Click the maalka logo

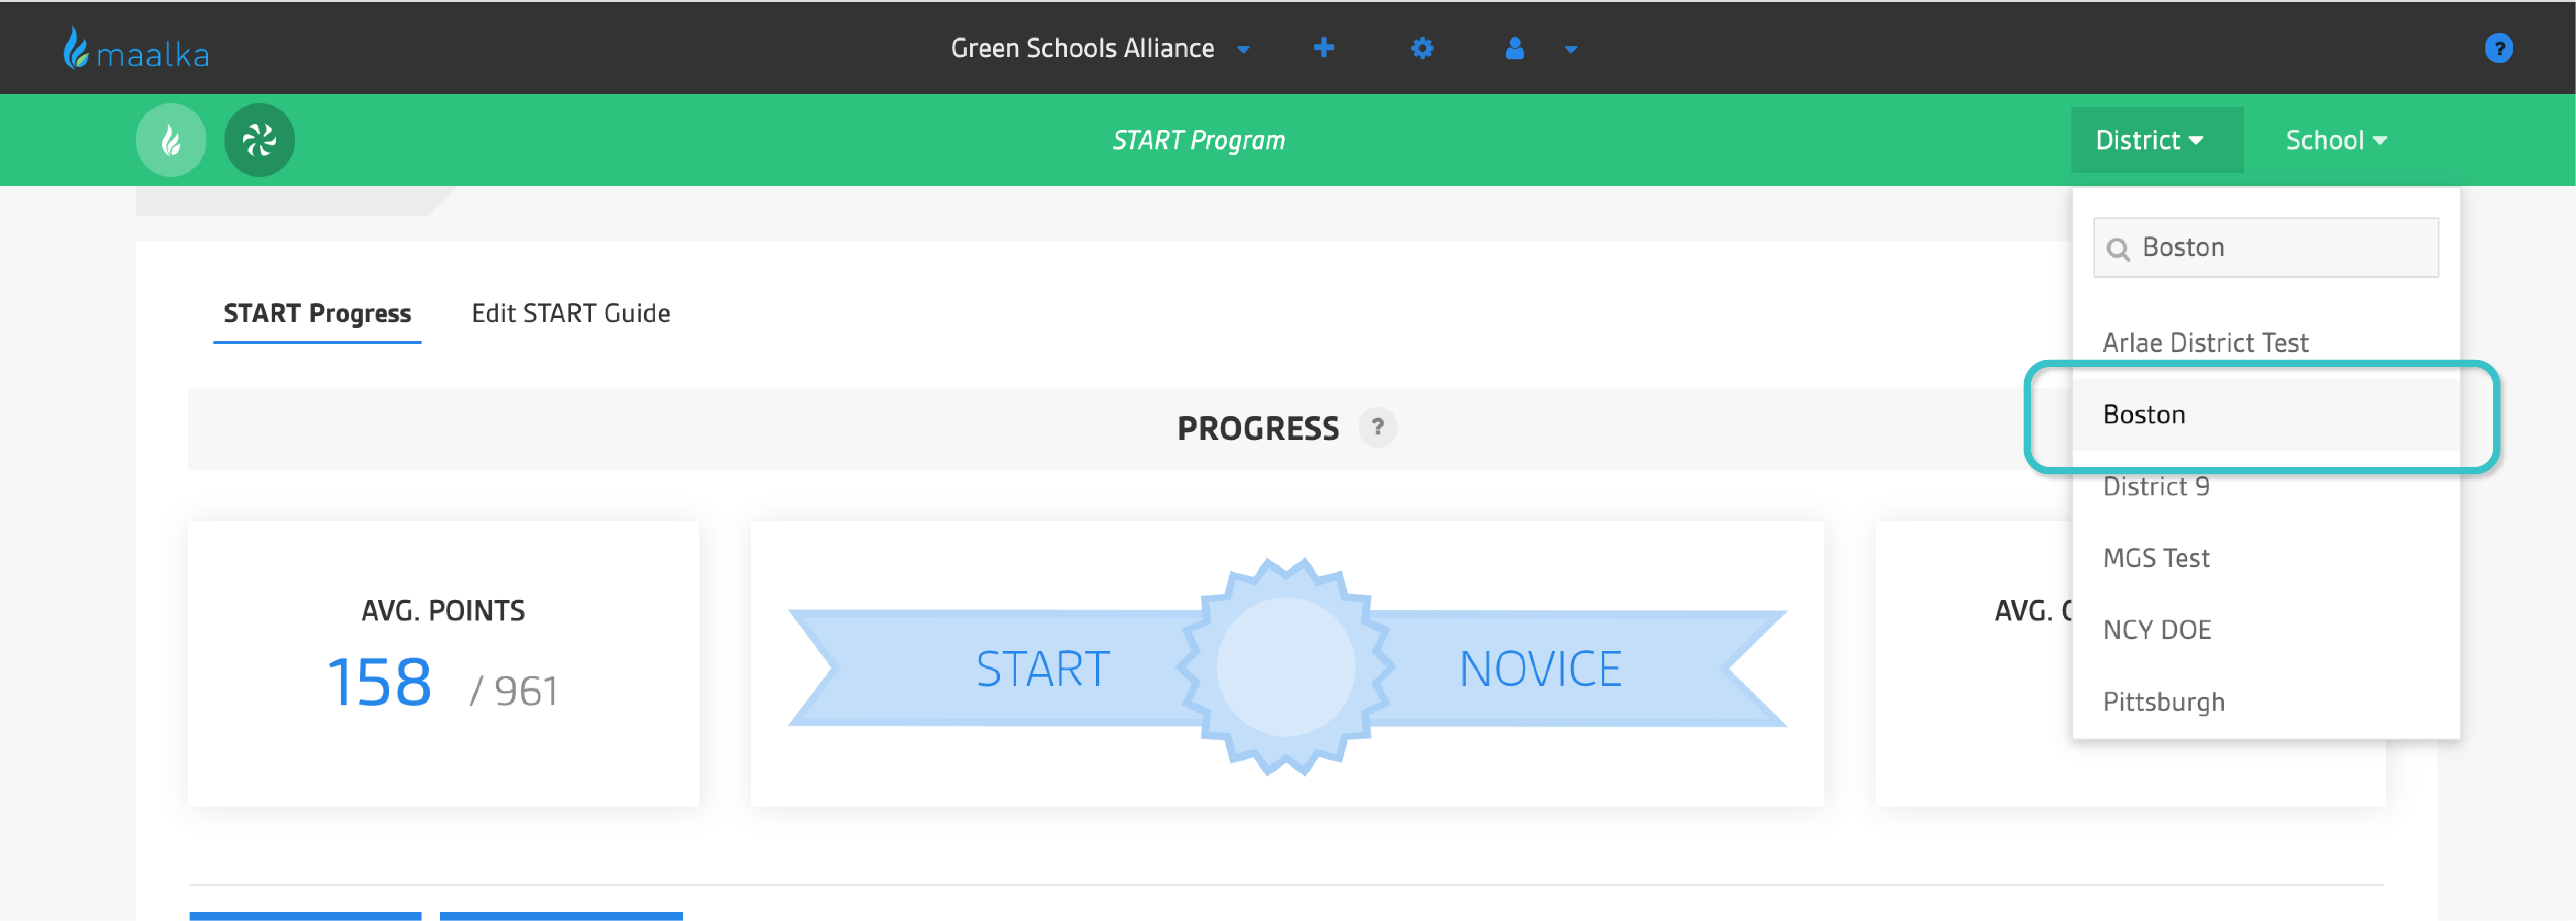click(x=137, y=48)
